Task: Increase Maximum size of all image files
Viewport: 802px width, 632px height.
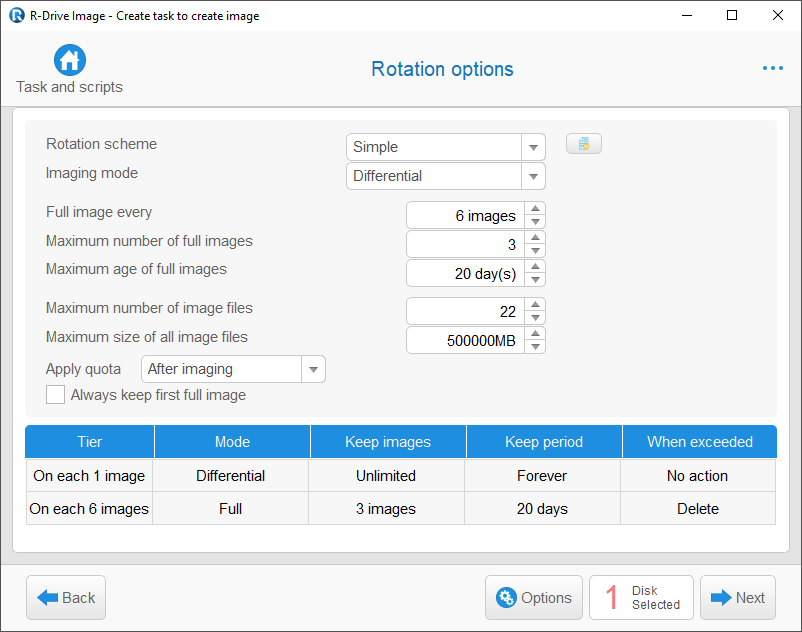Action: pos(535,334)
